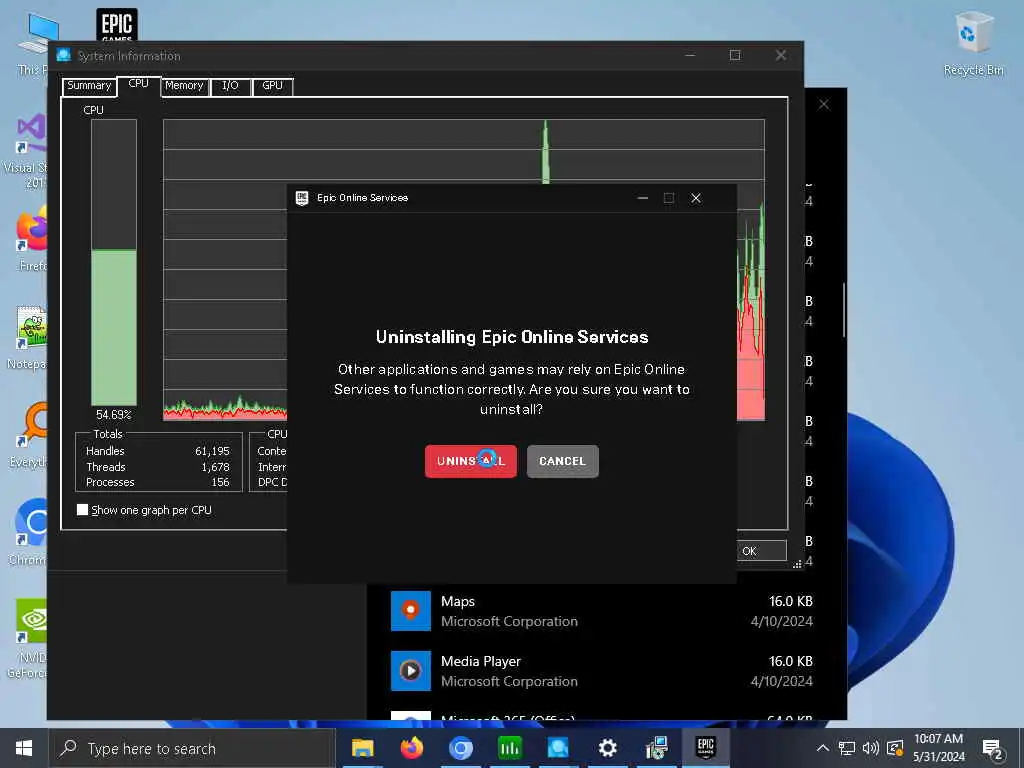The height and width of the screenshot is (768, 1024).
Task: Open Chromium from the taskbar
Action: point(460,748)
